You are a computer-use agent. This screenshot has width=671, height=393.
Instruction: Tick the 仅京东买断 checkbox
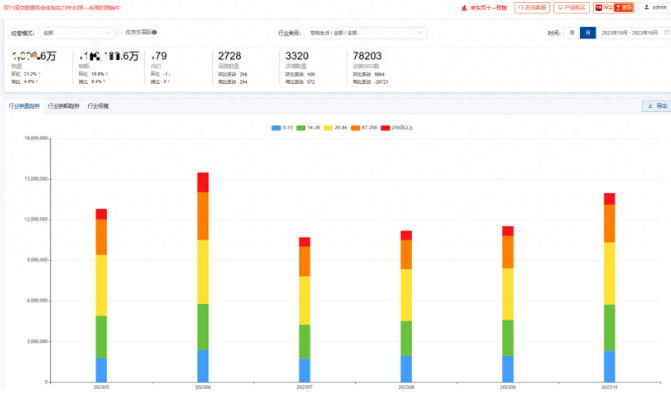pos(120,32)
